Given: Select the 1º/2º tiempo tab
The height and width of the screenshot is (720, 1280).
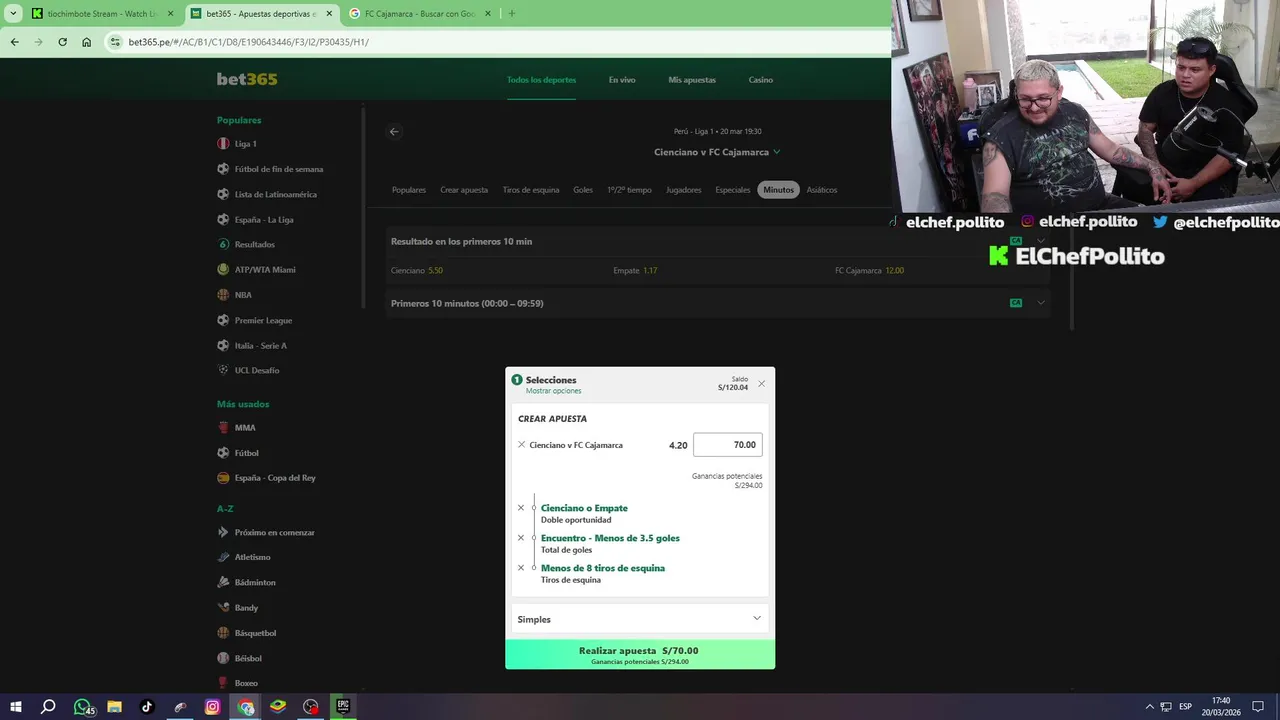Looking at the screenshot, I should [x=629, y=190].
